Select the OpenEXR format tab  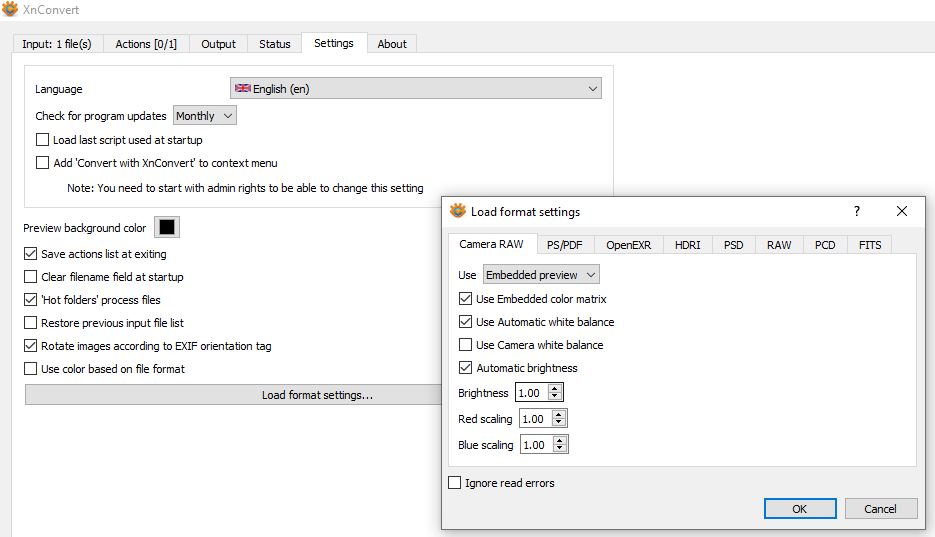click(x=628, y=245)
